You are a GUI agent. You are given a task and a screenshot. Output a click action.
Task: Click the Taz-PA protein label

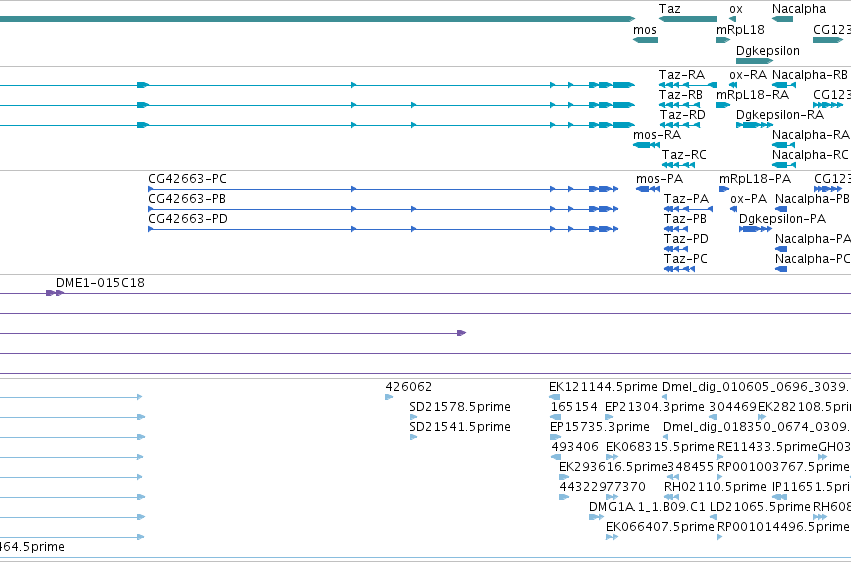tap(687, 199)
